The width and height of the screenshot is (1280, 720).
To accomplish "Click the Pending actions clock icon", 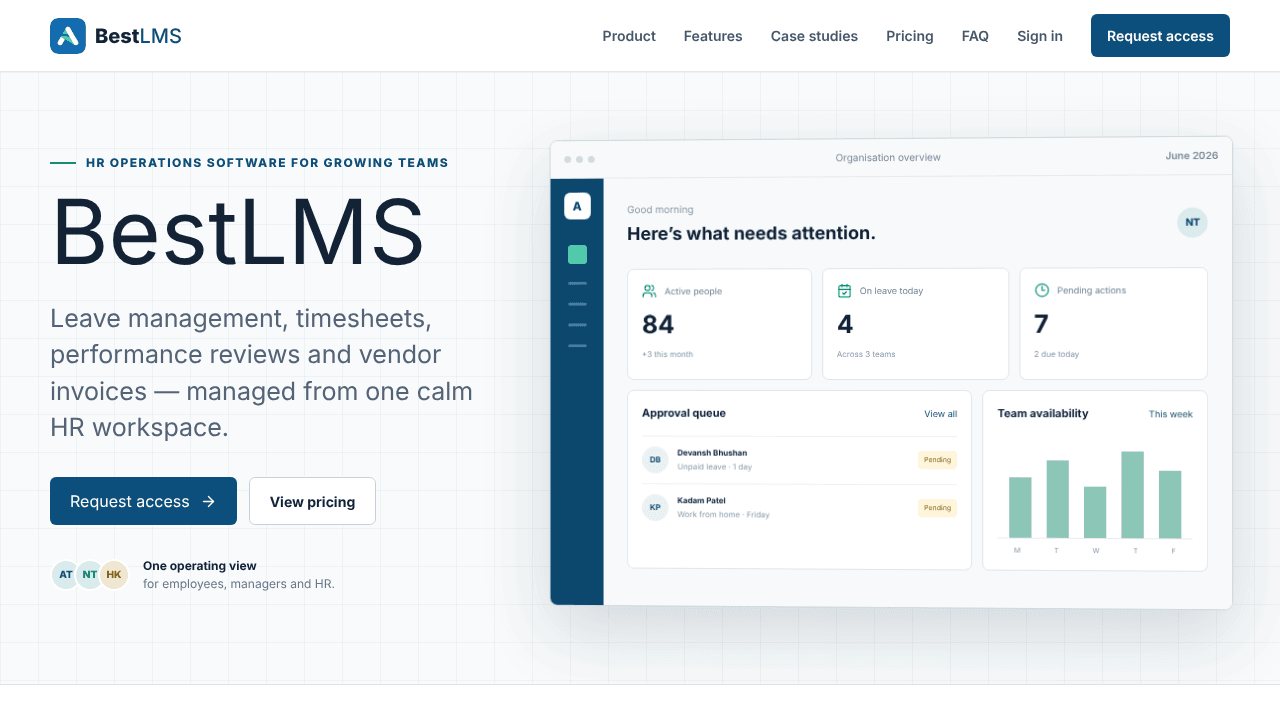I will 1041,290.
